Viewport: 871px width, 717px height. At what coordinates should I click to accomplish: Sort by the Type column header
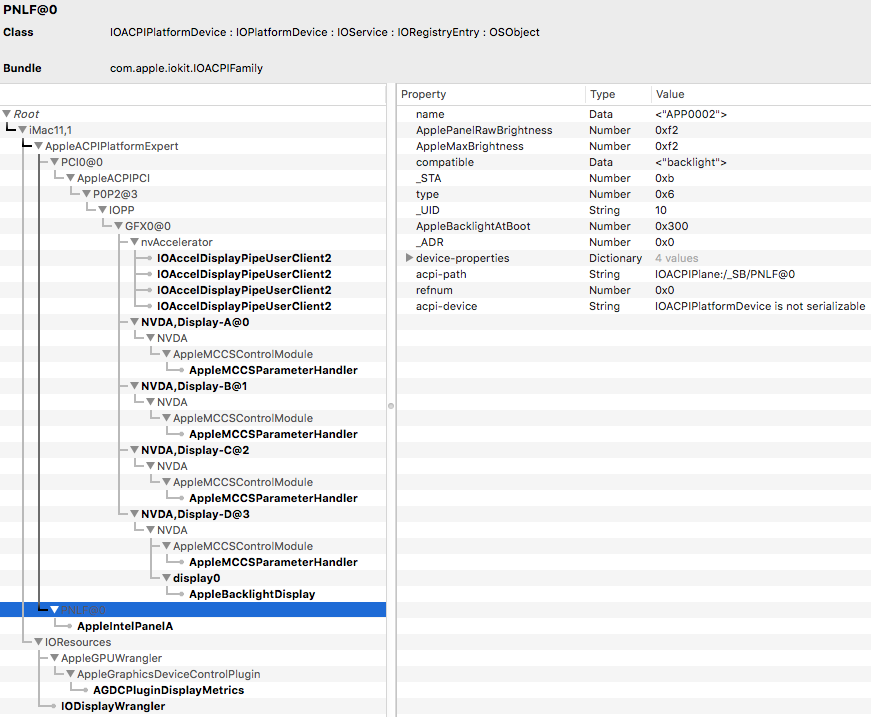618,94
